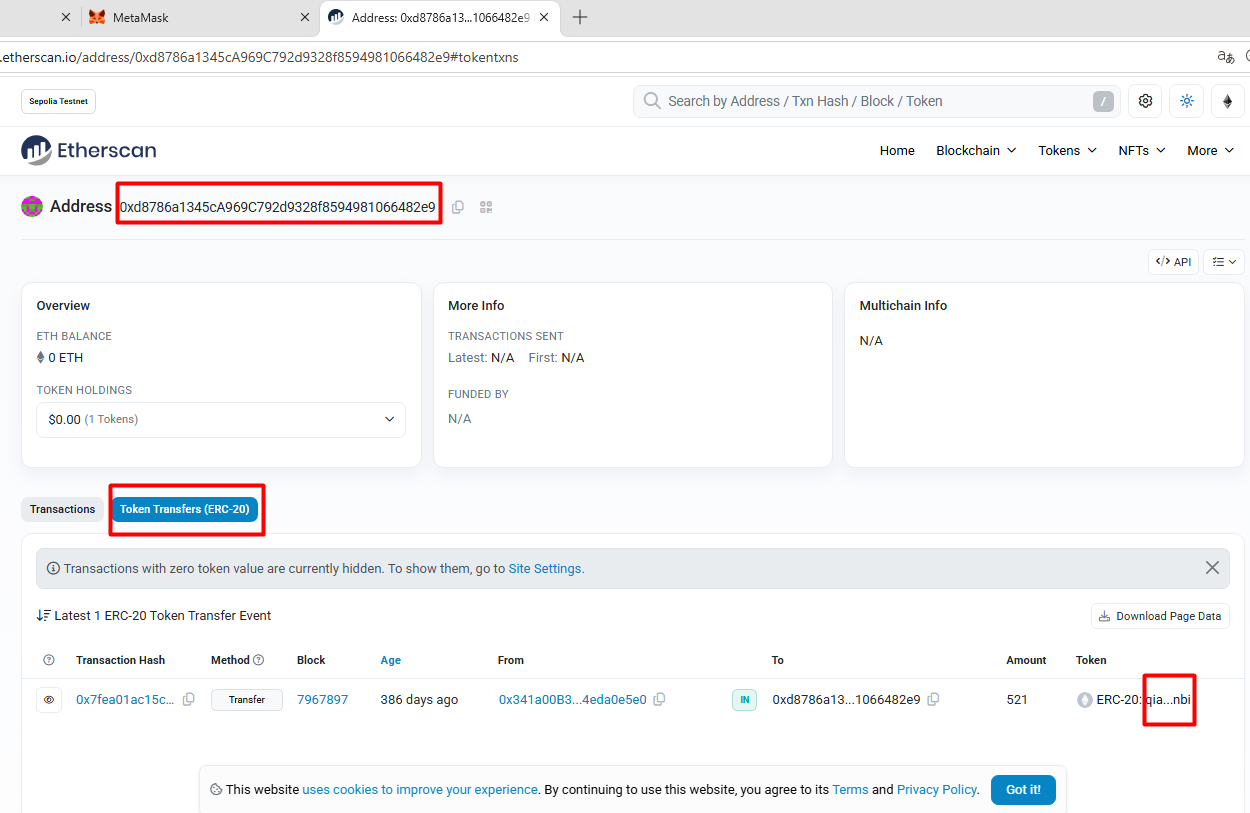Screen dimensions: 1250x813
Task: Dismiss the zero token value notice
Action: pyautogui.click(x=1212, y=568)
